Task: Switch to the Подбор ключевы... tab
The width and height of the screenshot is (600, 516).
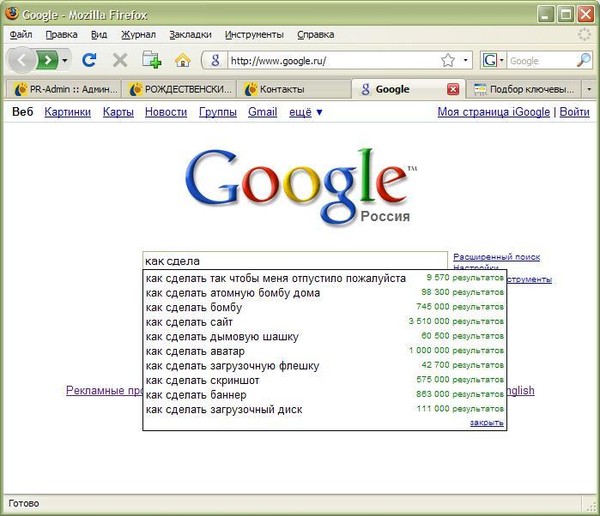Action: [x=523, y=89]
